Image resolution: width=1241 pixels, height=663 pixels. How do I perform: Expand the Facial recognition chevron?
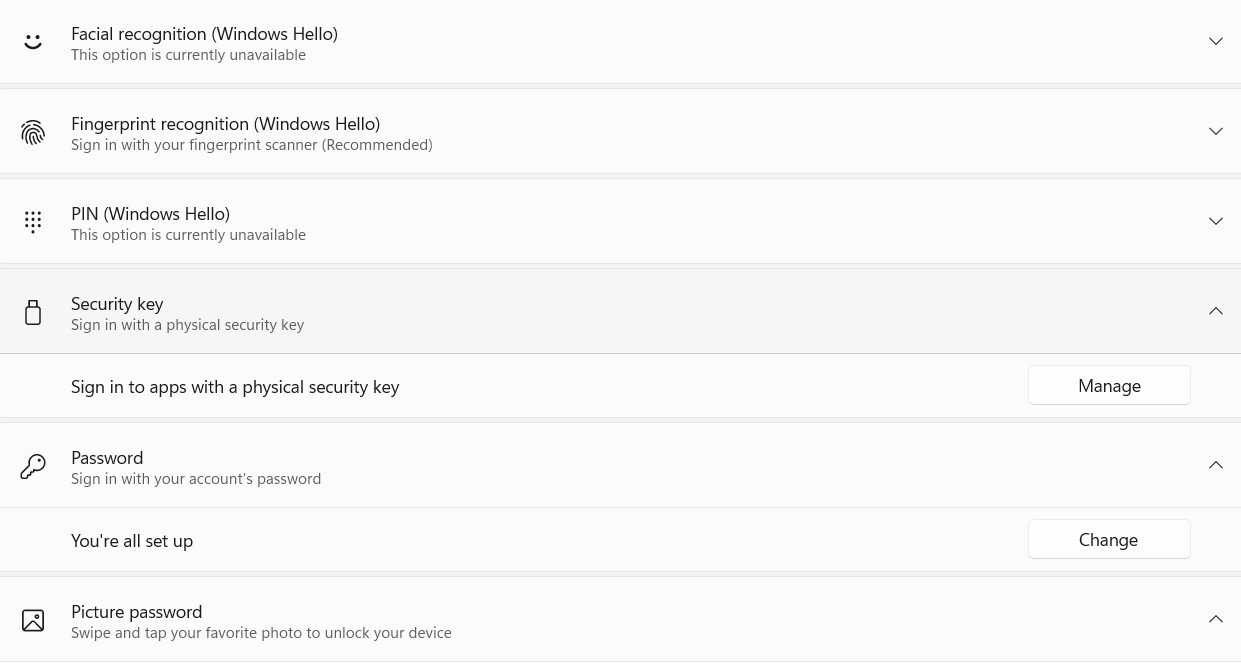click(x=1216, y=41)
